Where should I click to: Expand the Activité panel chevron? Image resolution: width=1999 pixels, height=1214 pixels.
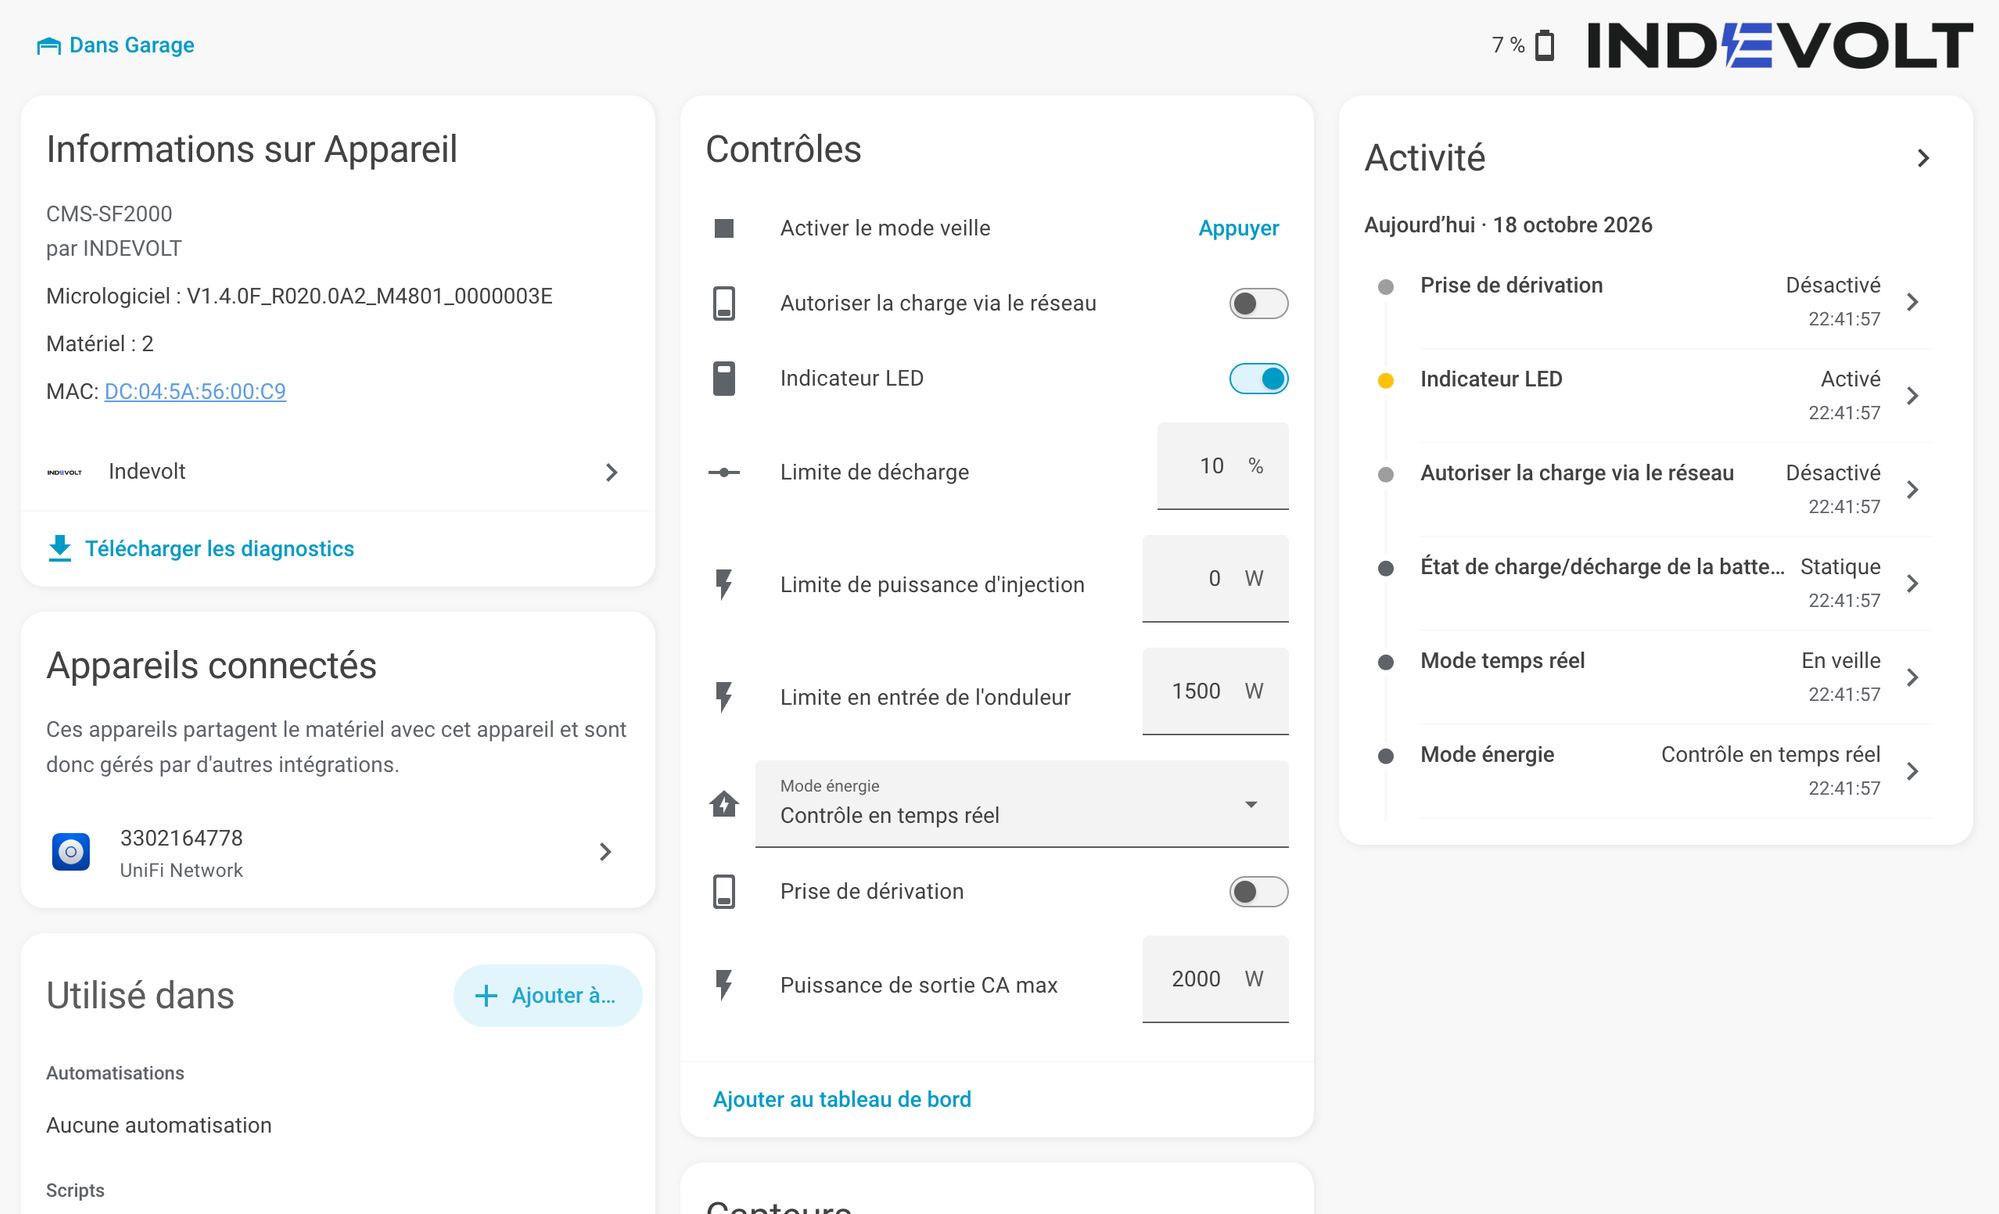click(x=1923, y=158)
